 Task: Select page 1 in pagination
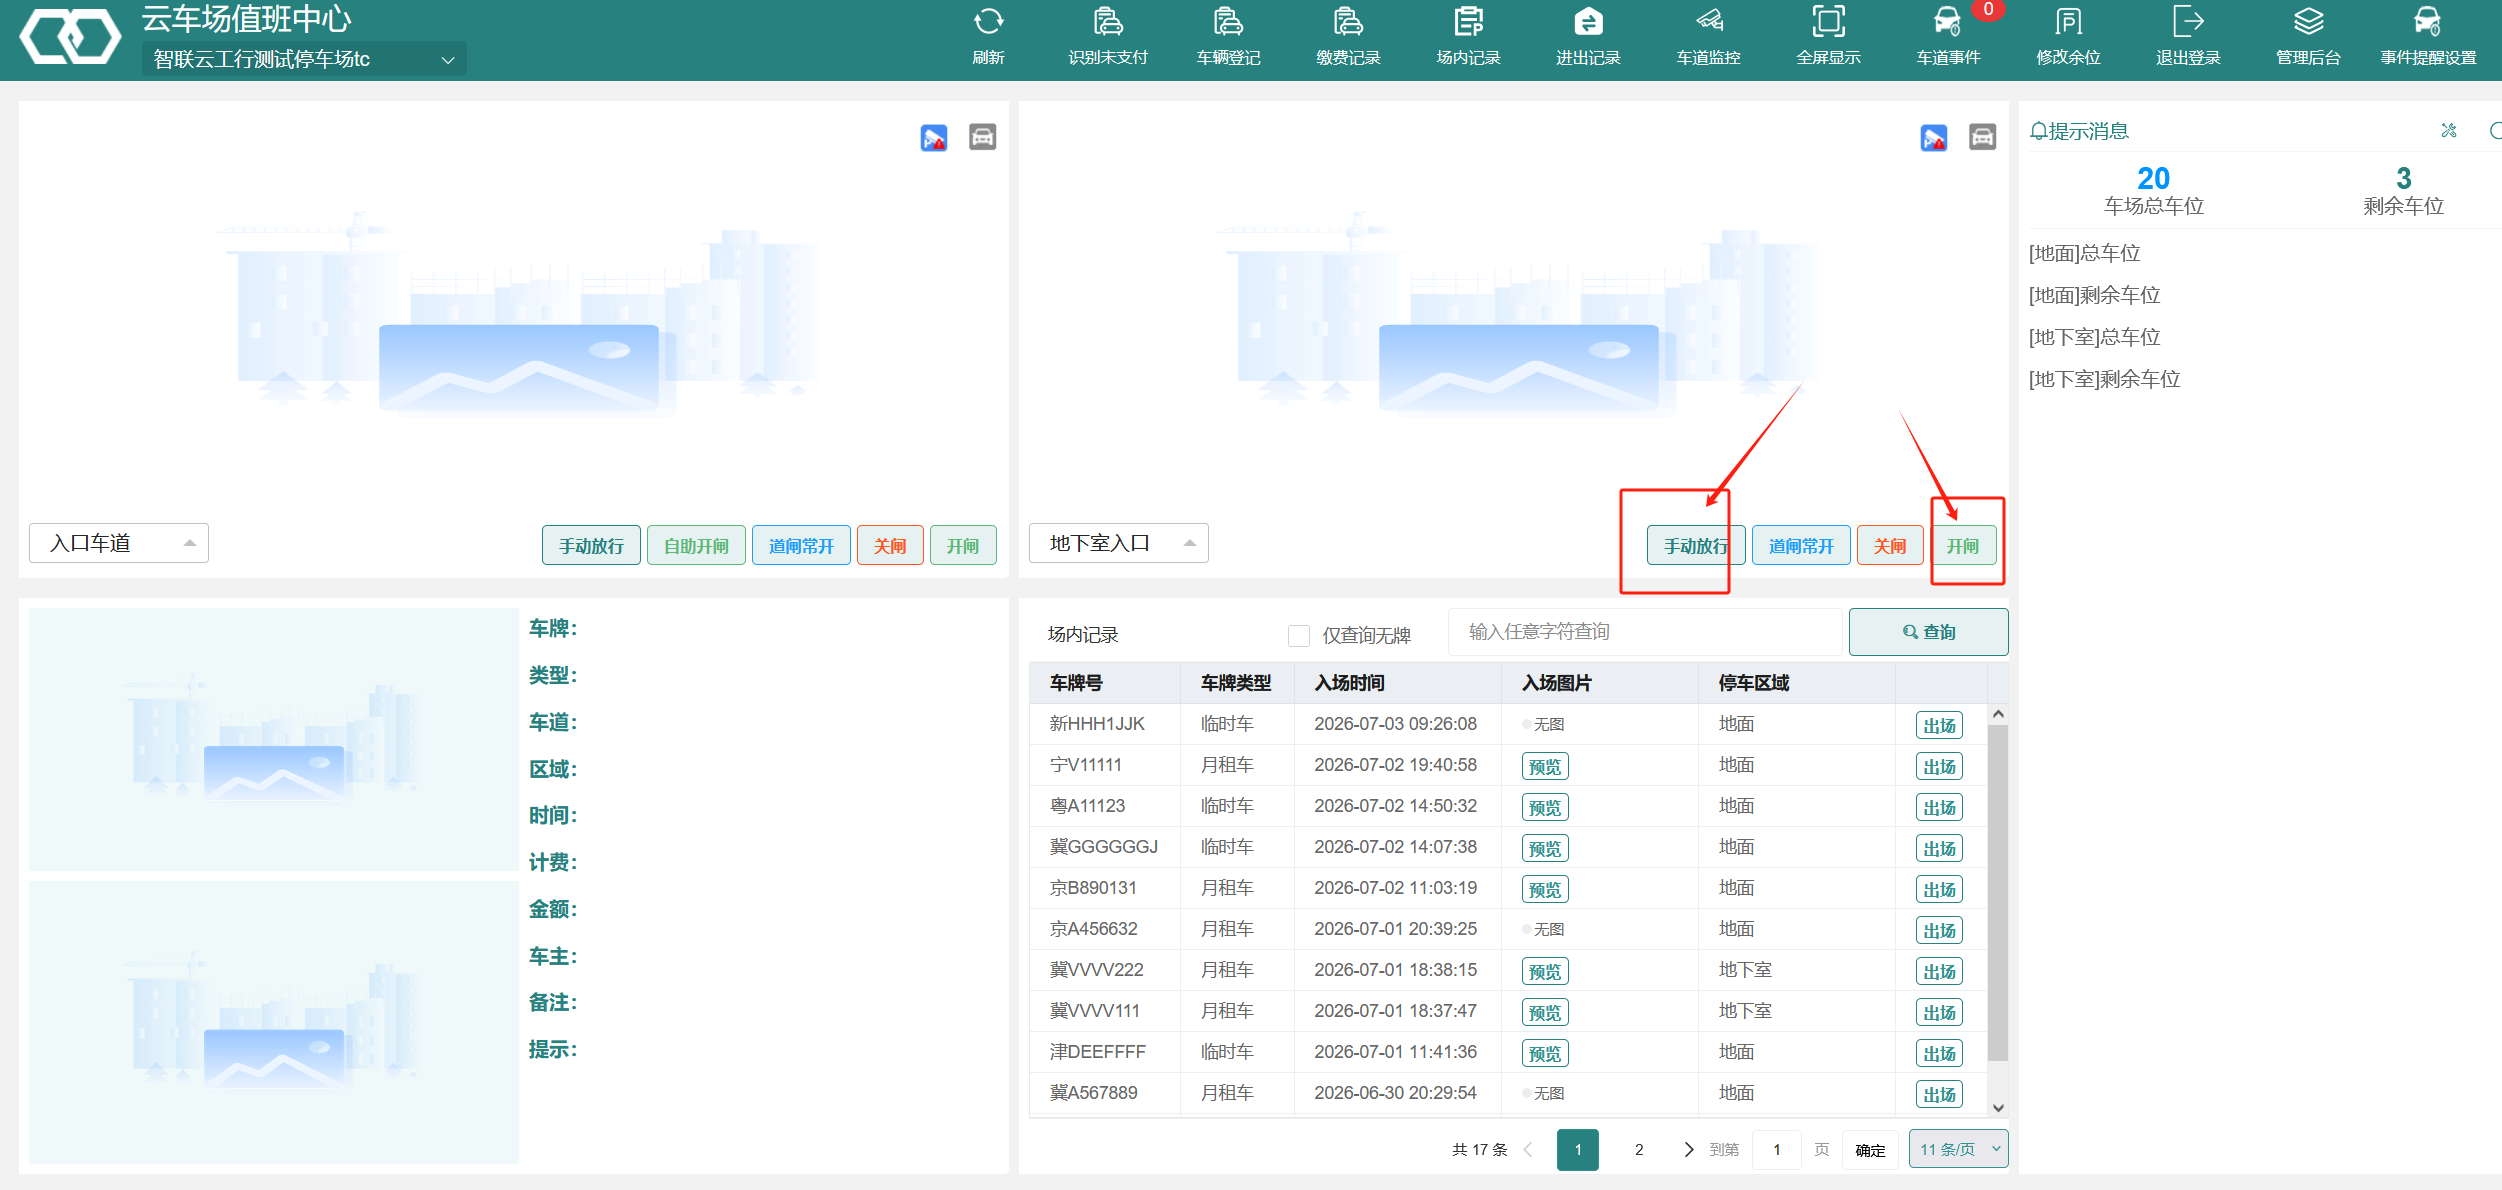coord(1578,1149)
